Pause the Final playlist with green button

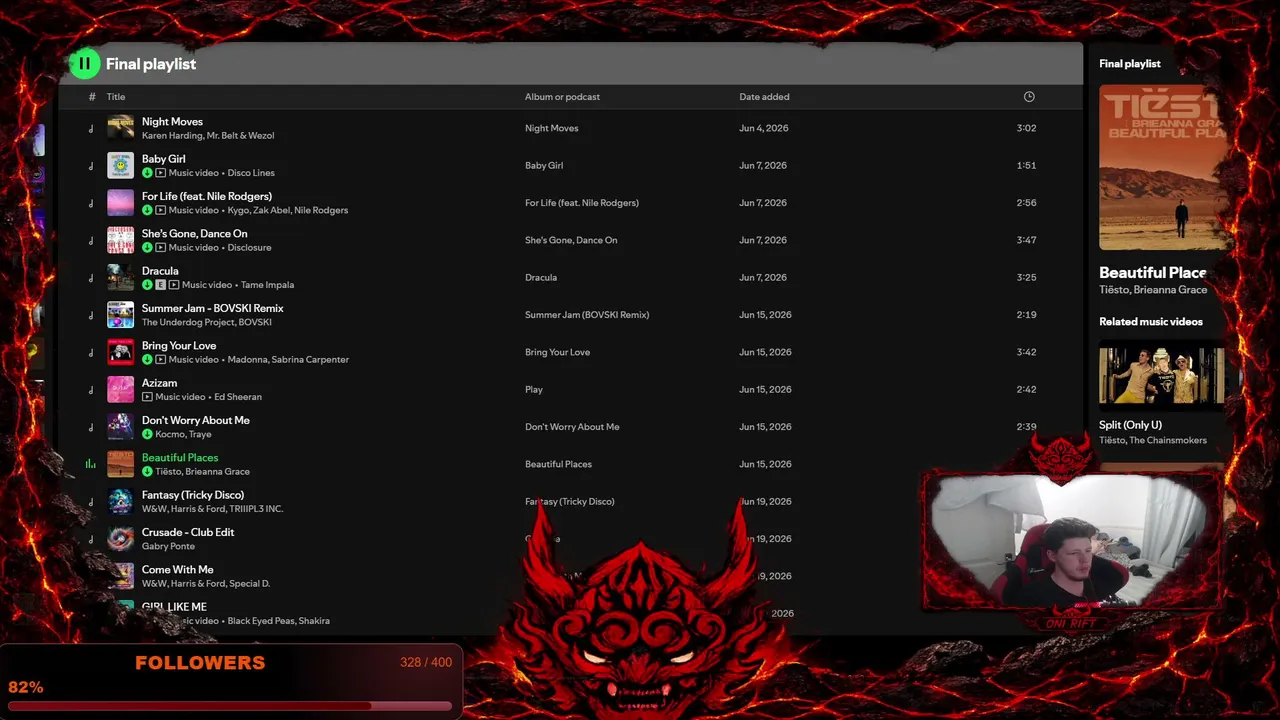85,64
